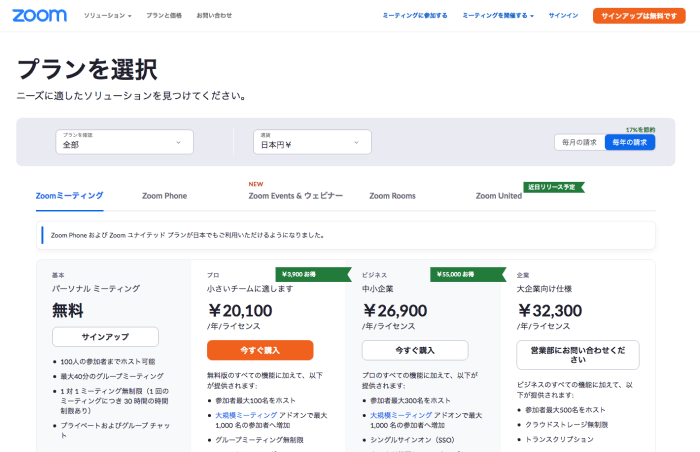Image resolution: width=700 pixels, height=452 pixels.
Task: Click the ¥20,100 Pro plan price
Action: tap(240, 310)
